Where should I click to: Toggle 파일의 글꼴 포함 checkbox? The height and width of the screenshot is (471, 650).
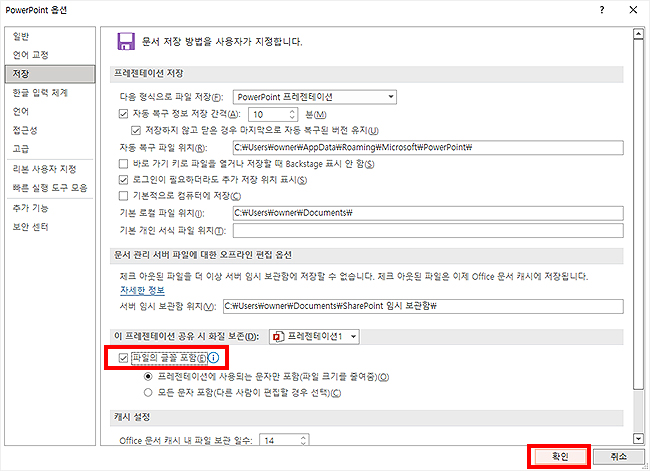pos(123,358)
